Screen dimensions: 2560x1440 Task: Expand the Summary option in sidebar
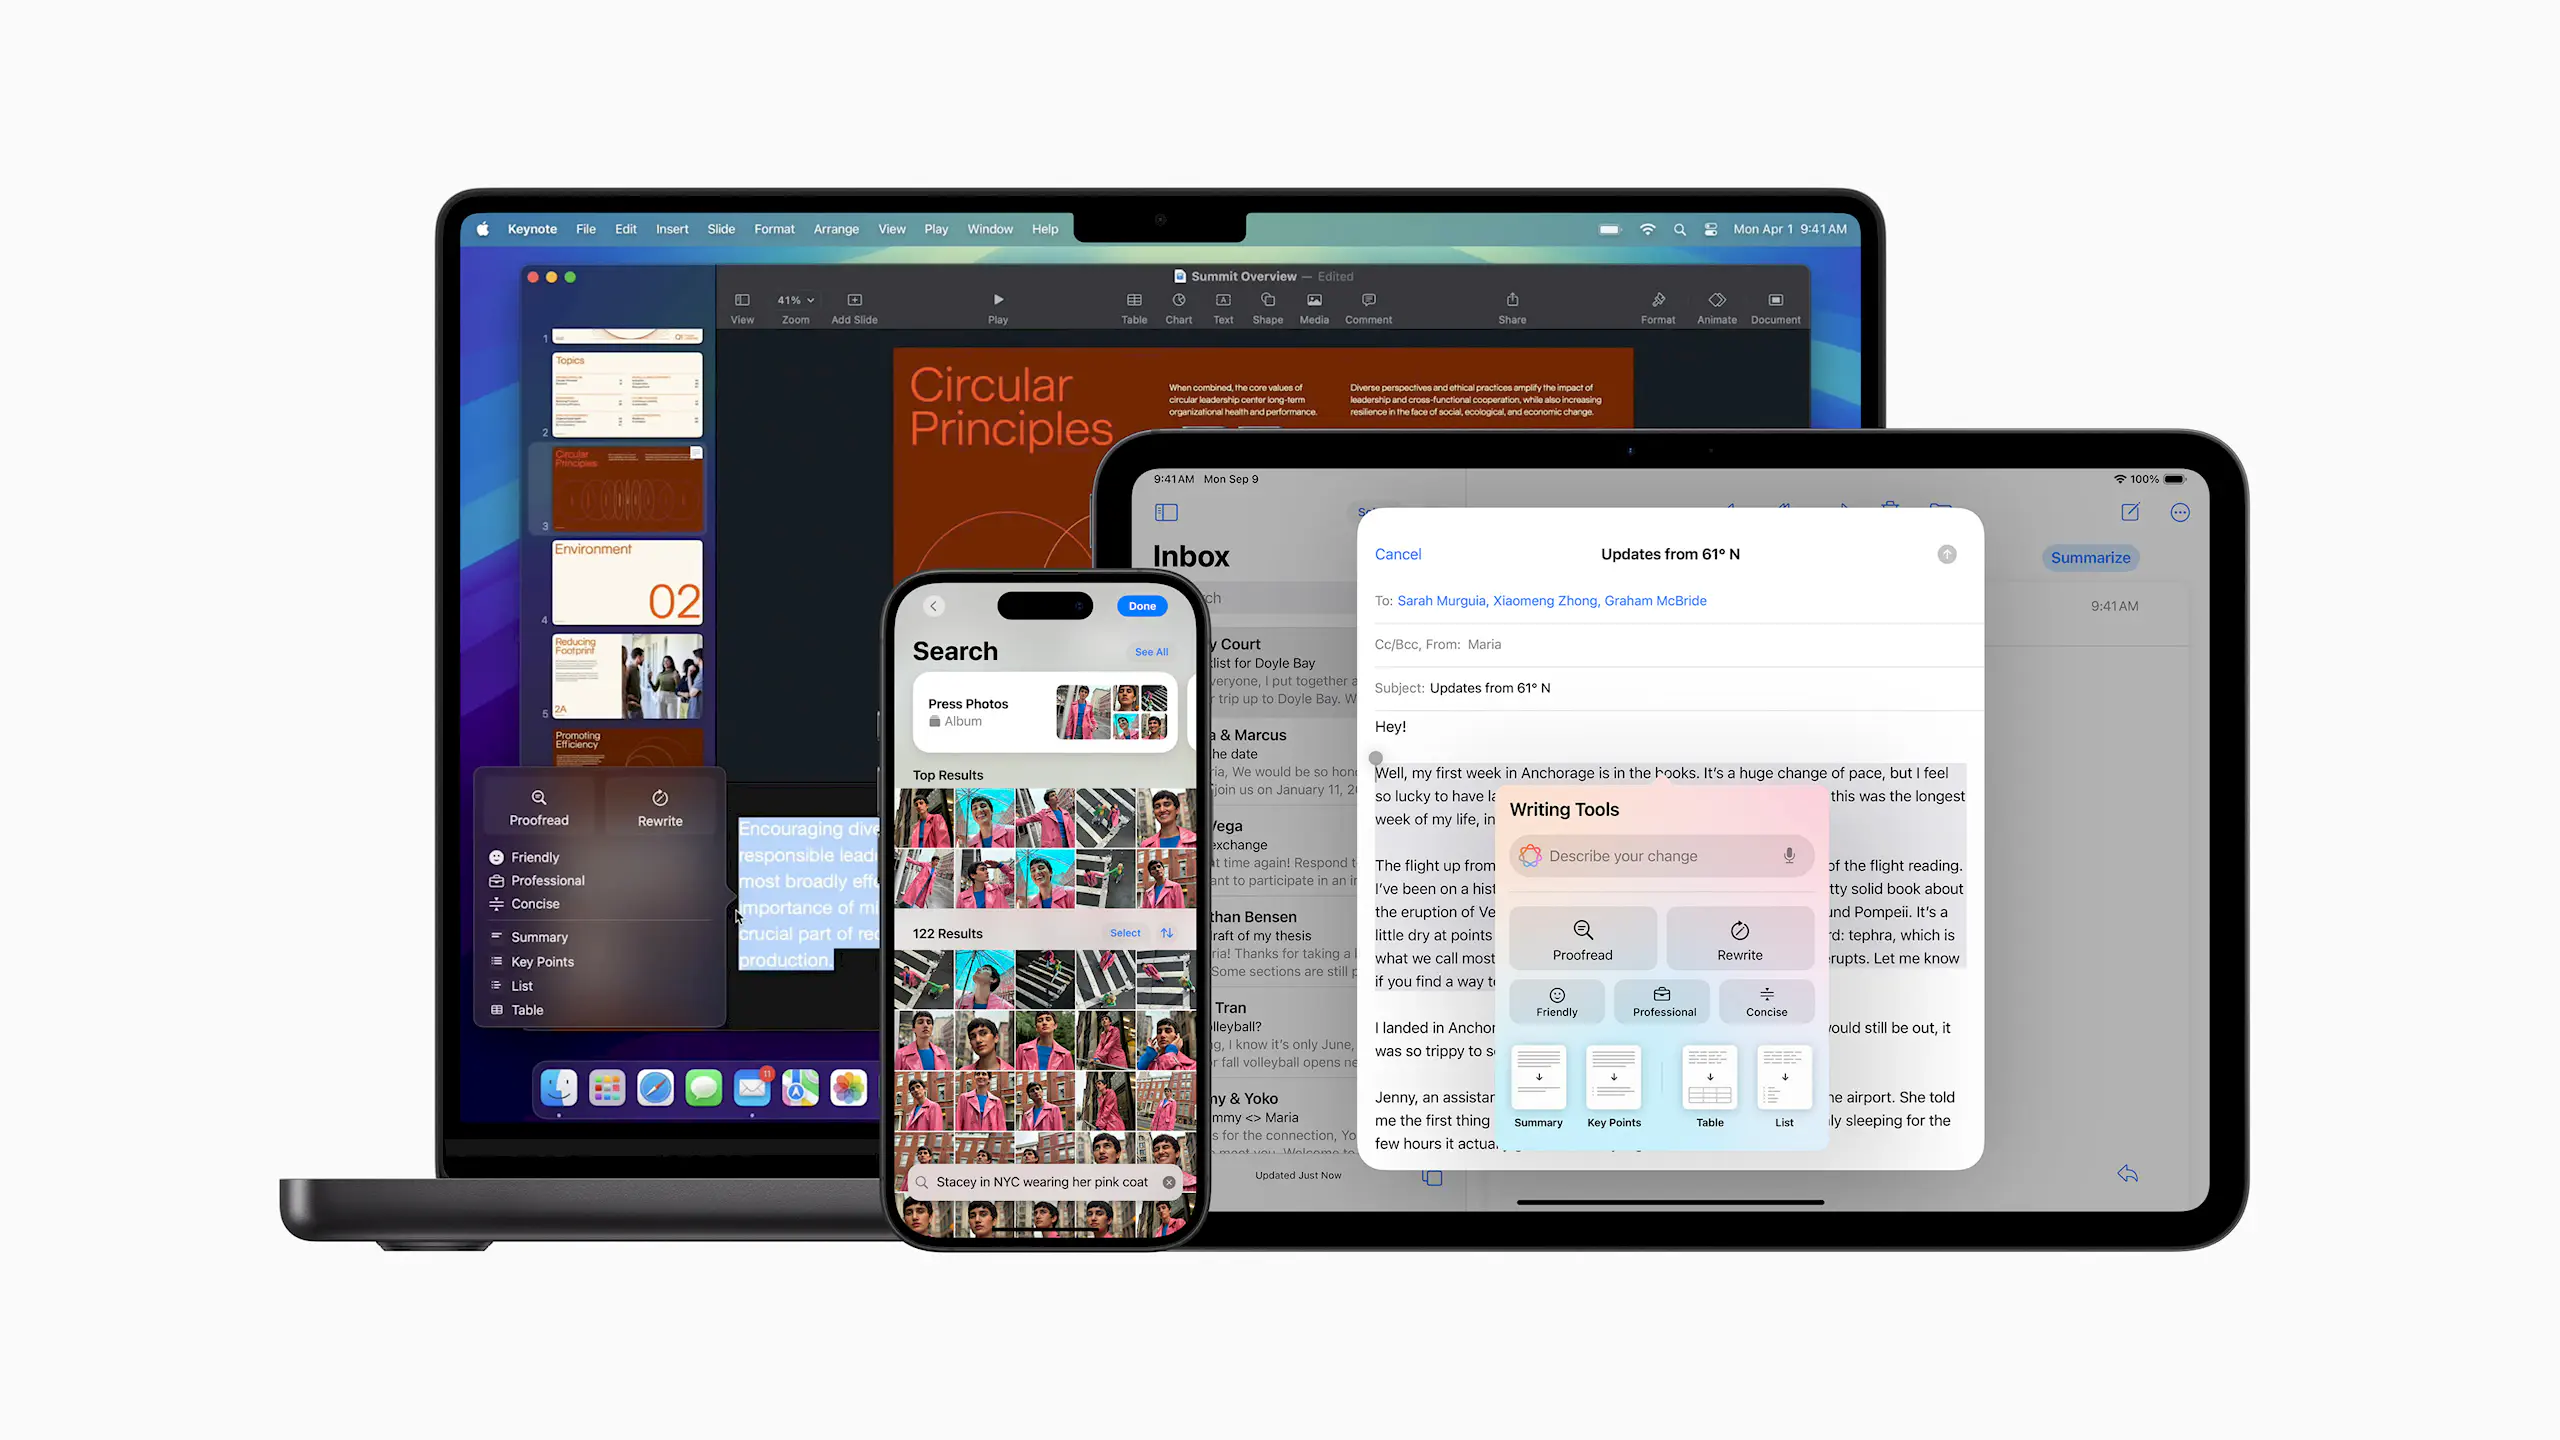tap(540, 937)
